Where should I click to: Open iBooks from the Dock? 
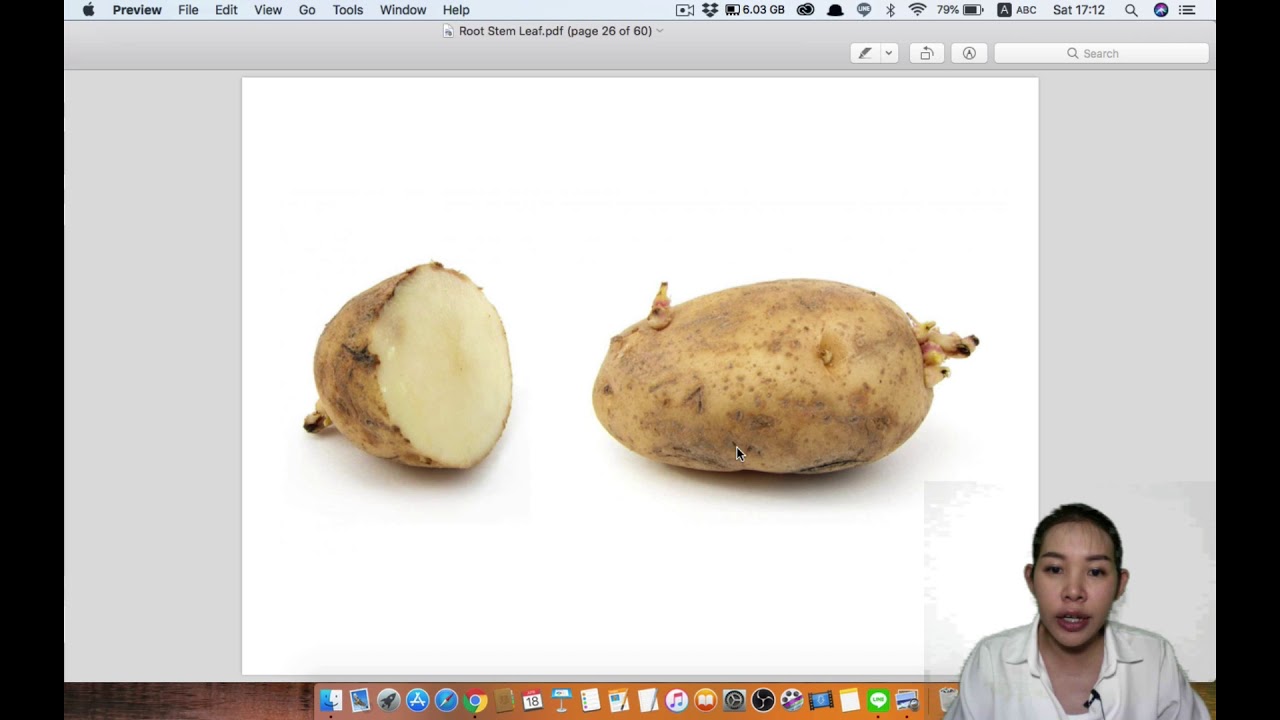[706, 701]
